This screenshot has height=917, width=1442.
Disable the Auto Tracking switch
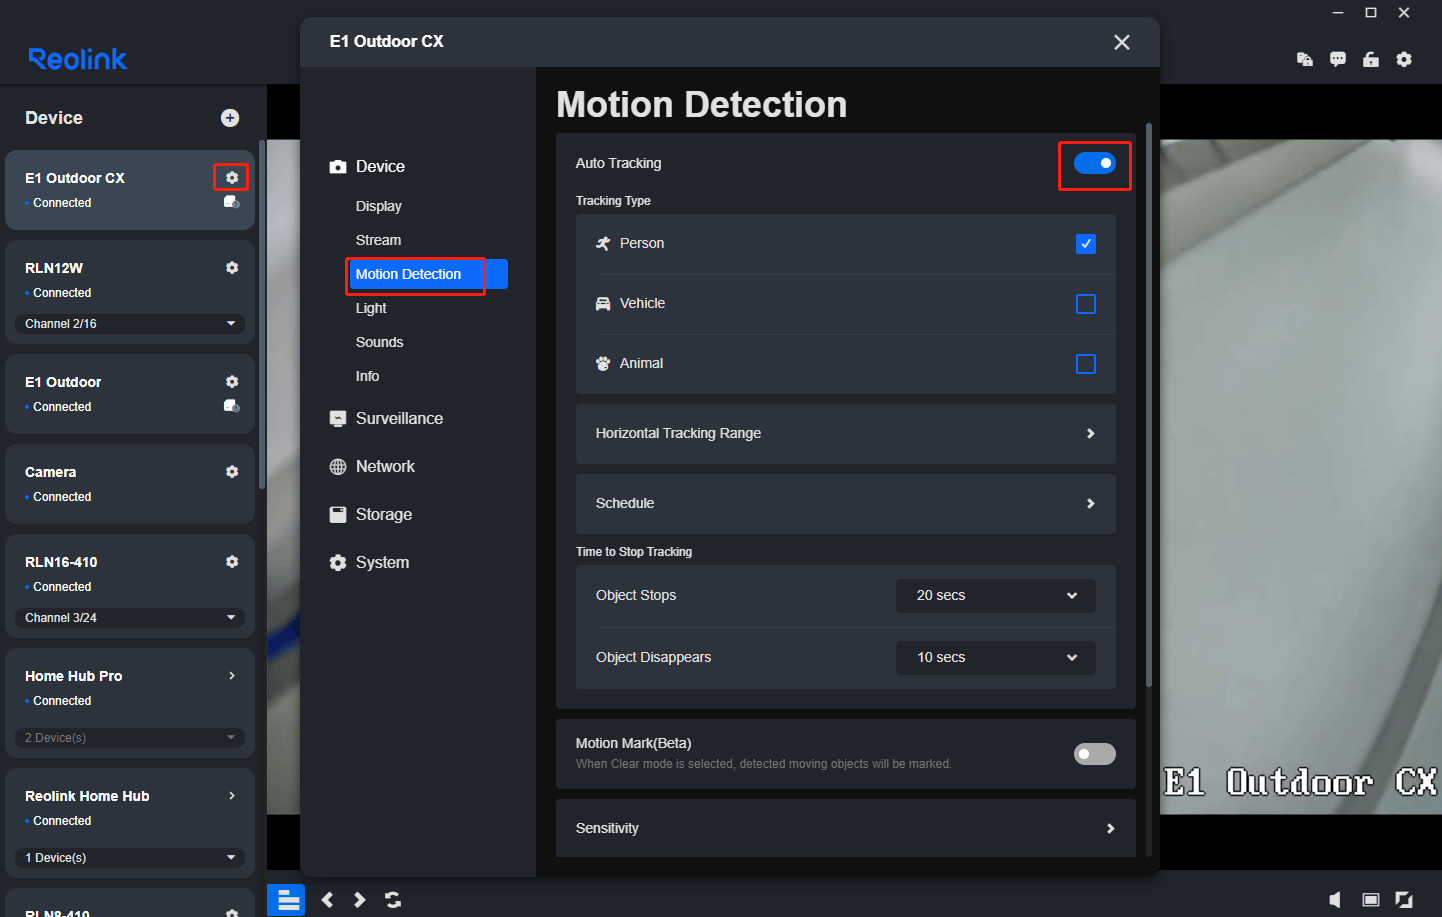[x=1095, y=163]
